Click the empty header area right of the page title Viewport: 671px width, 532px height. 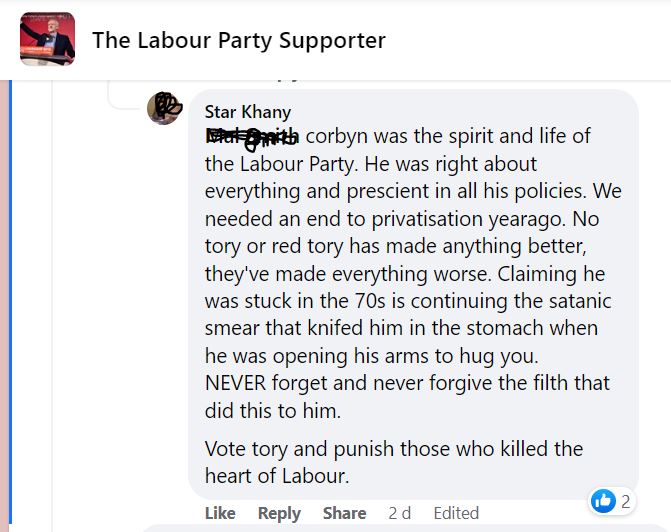(x=530, y=40)
